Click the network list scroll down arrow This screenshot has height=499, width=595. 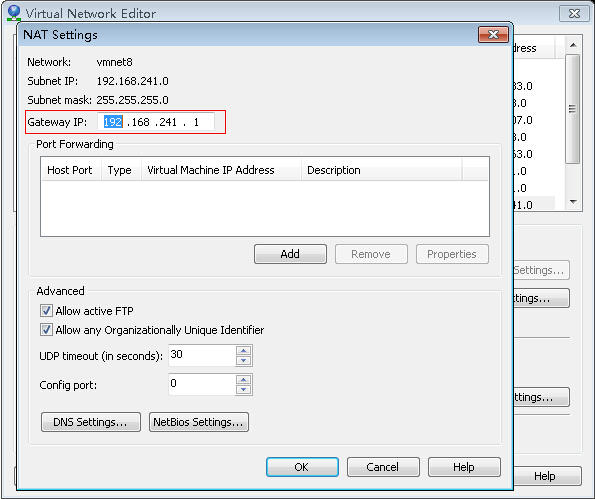tap(573, 202)
